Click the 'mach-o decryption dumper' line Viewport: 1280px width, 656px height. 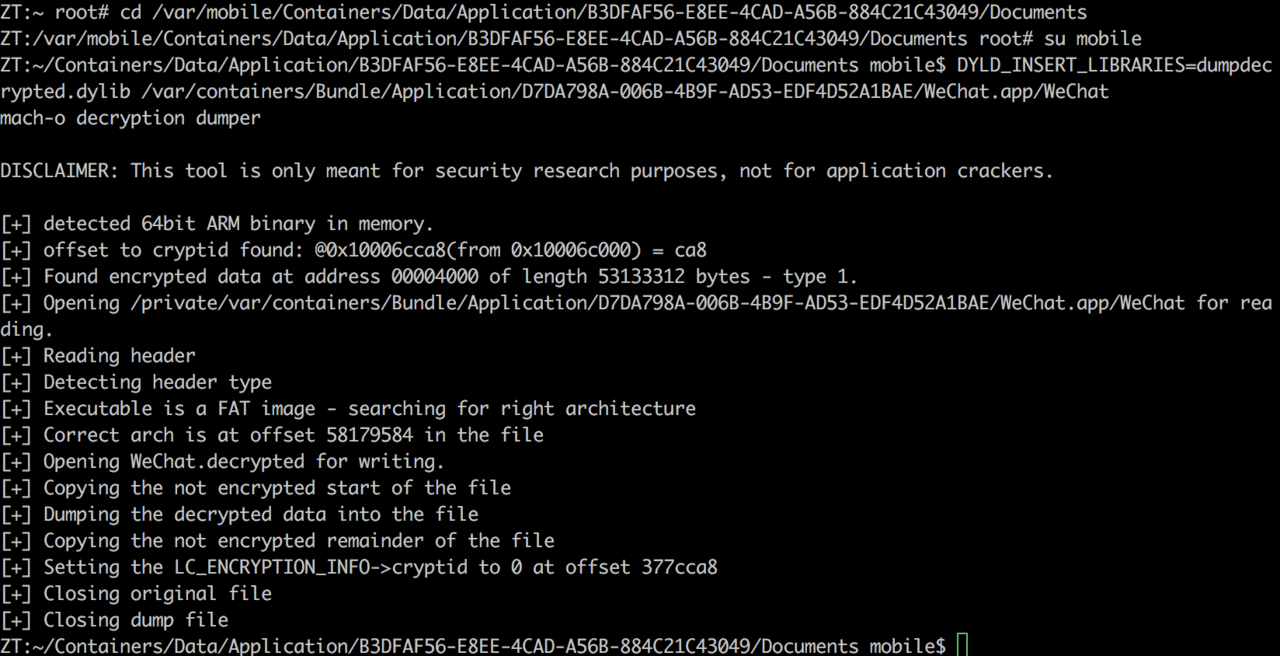pyautogui.click(x=131, y=118)
